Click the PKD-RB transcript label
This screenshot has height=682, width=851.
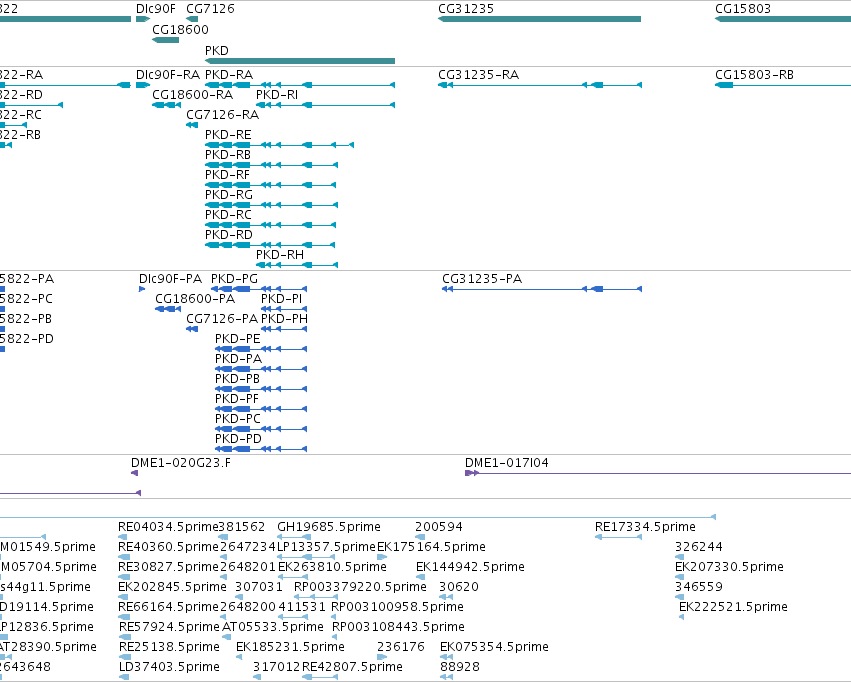pos(228,155)
